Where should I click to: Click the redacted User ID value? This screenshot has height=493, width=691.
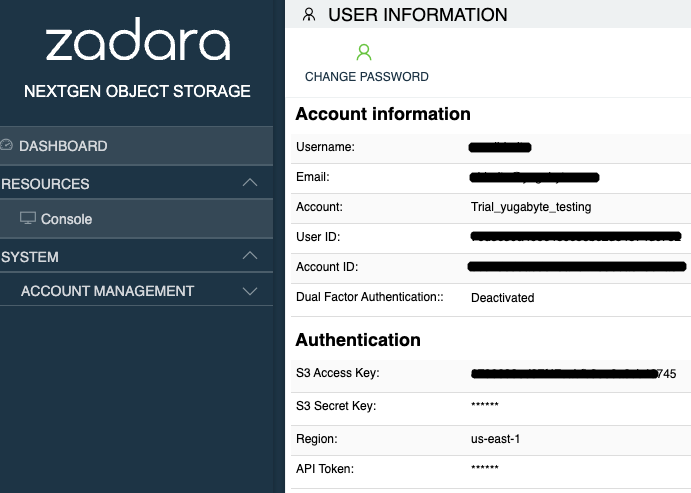(576, 237)
